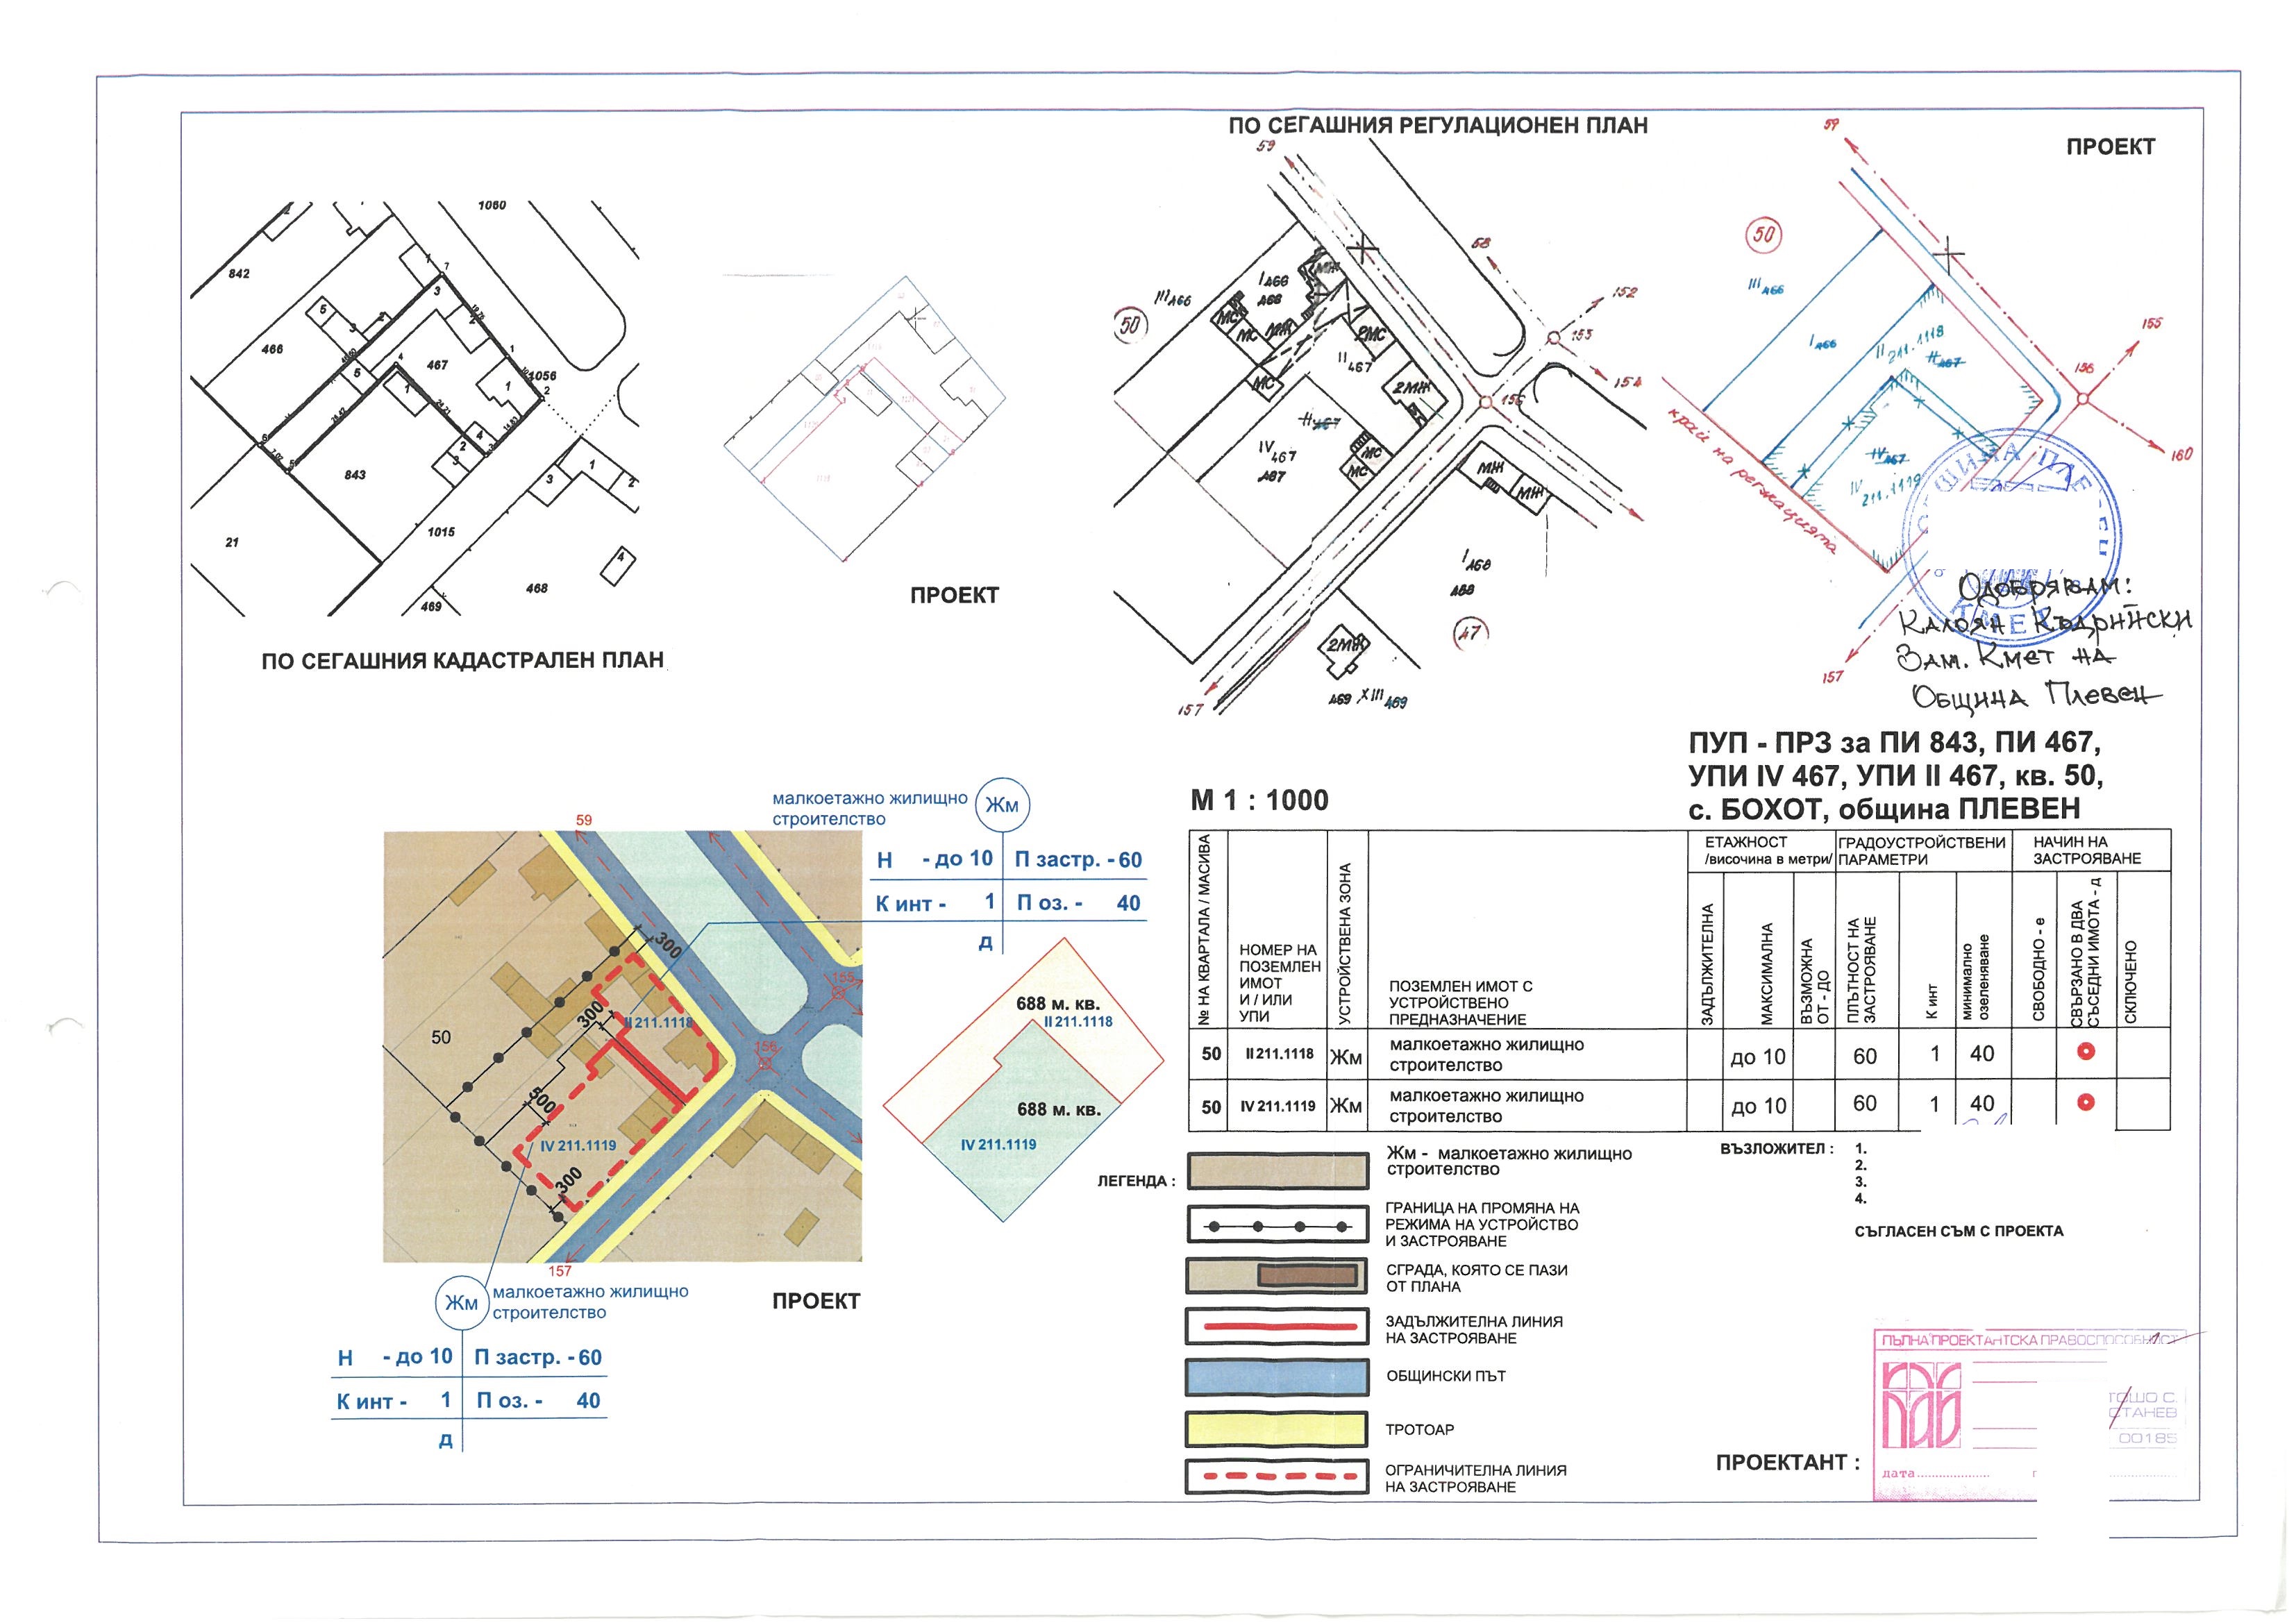Click the dotted boundary line legend swatch
The image size is (2296, 1623).
click(1277, 1225)
